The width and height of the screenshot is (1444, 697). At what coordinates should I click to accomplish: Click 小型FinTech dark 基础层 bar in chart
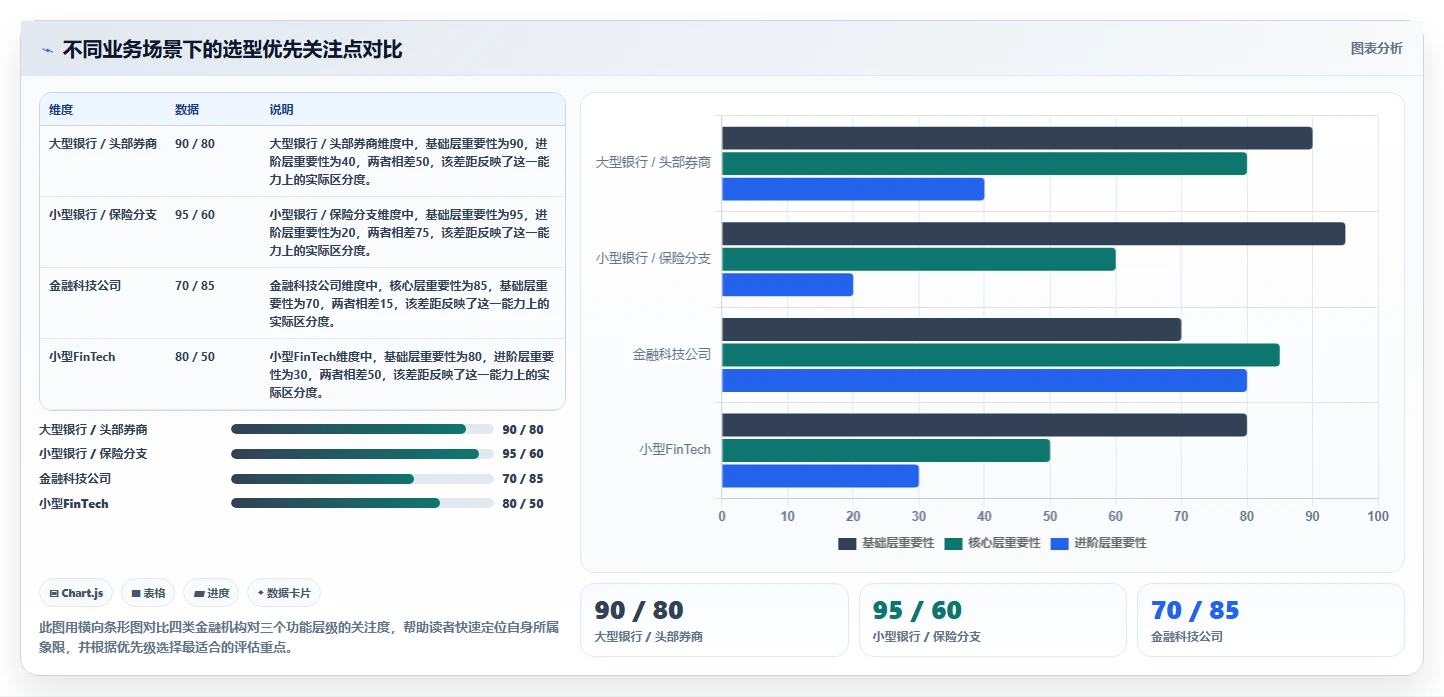pos(984,425)
